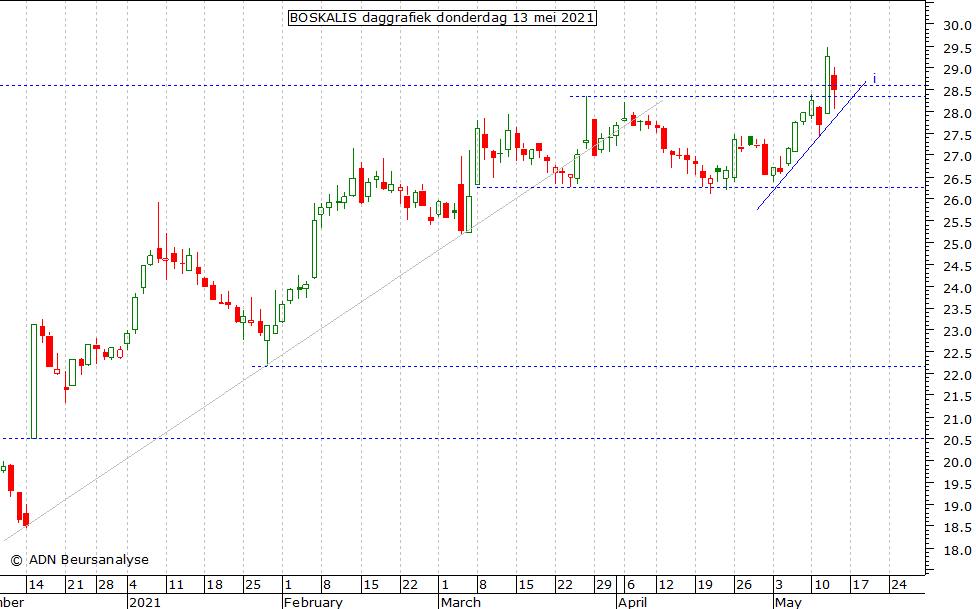Viewport: 976px width, 609px height.
Task: Click the highest green candle near 29.5
Action: tap(827, 84)
